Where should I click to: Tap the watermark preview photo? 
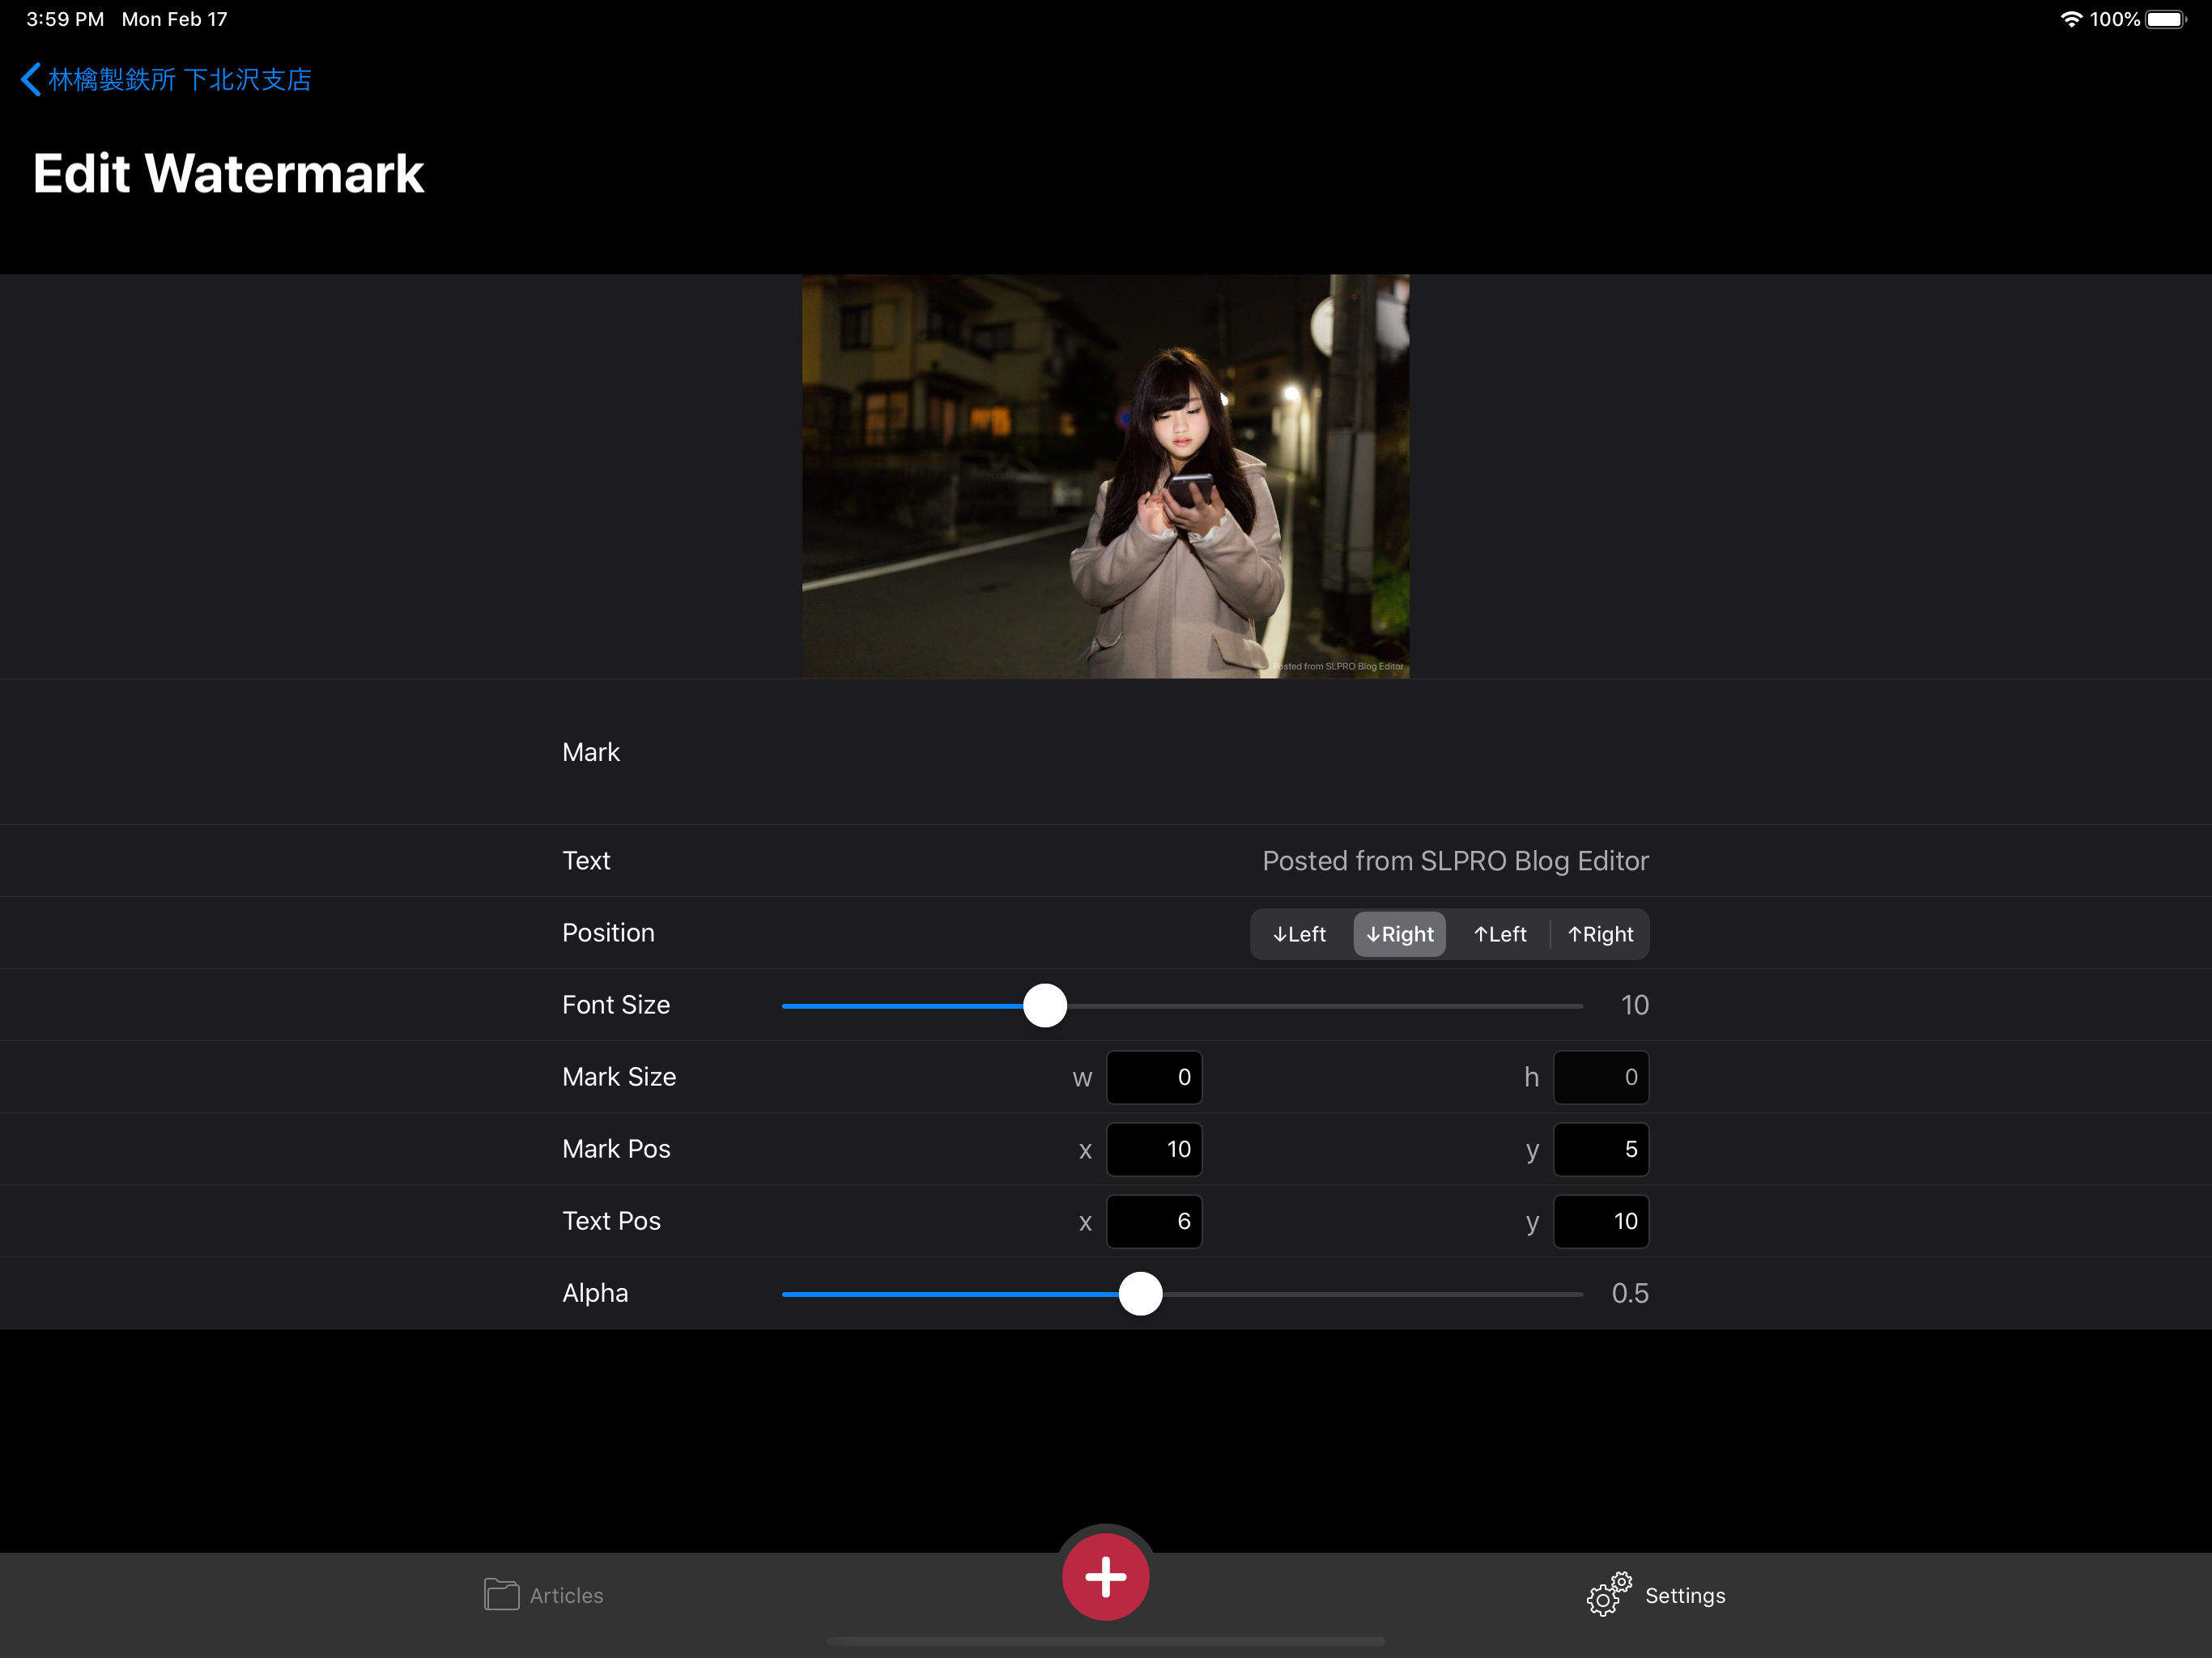click(1105, 476)
